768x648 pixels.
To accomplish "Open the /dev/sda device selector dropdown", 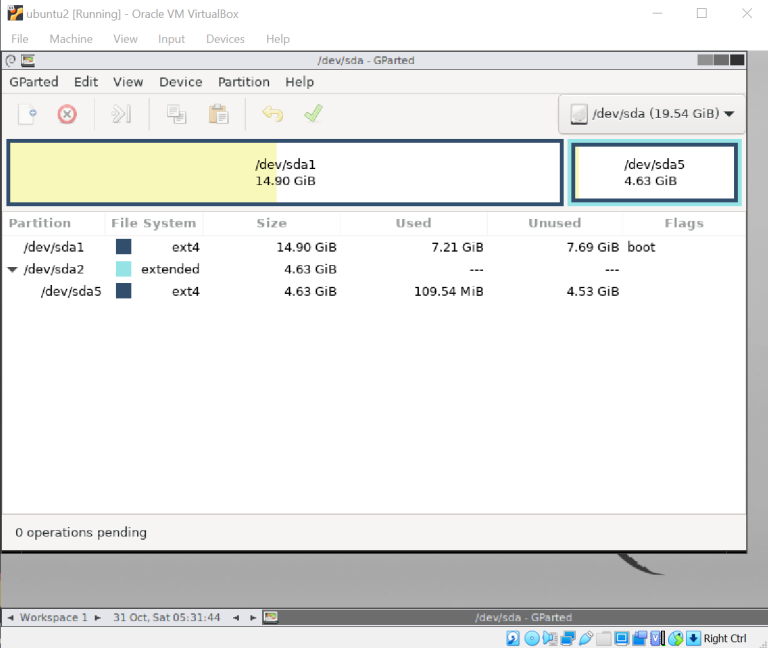I will coord(651,114).
